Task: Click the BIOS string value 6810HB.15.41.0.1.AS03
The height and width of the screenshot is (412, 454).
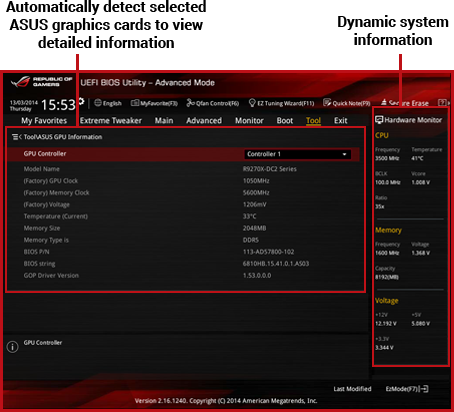Action: pyautogui.click(x=276, y=263)
